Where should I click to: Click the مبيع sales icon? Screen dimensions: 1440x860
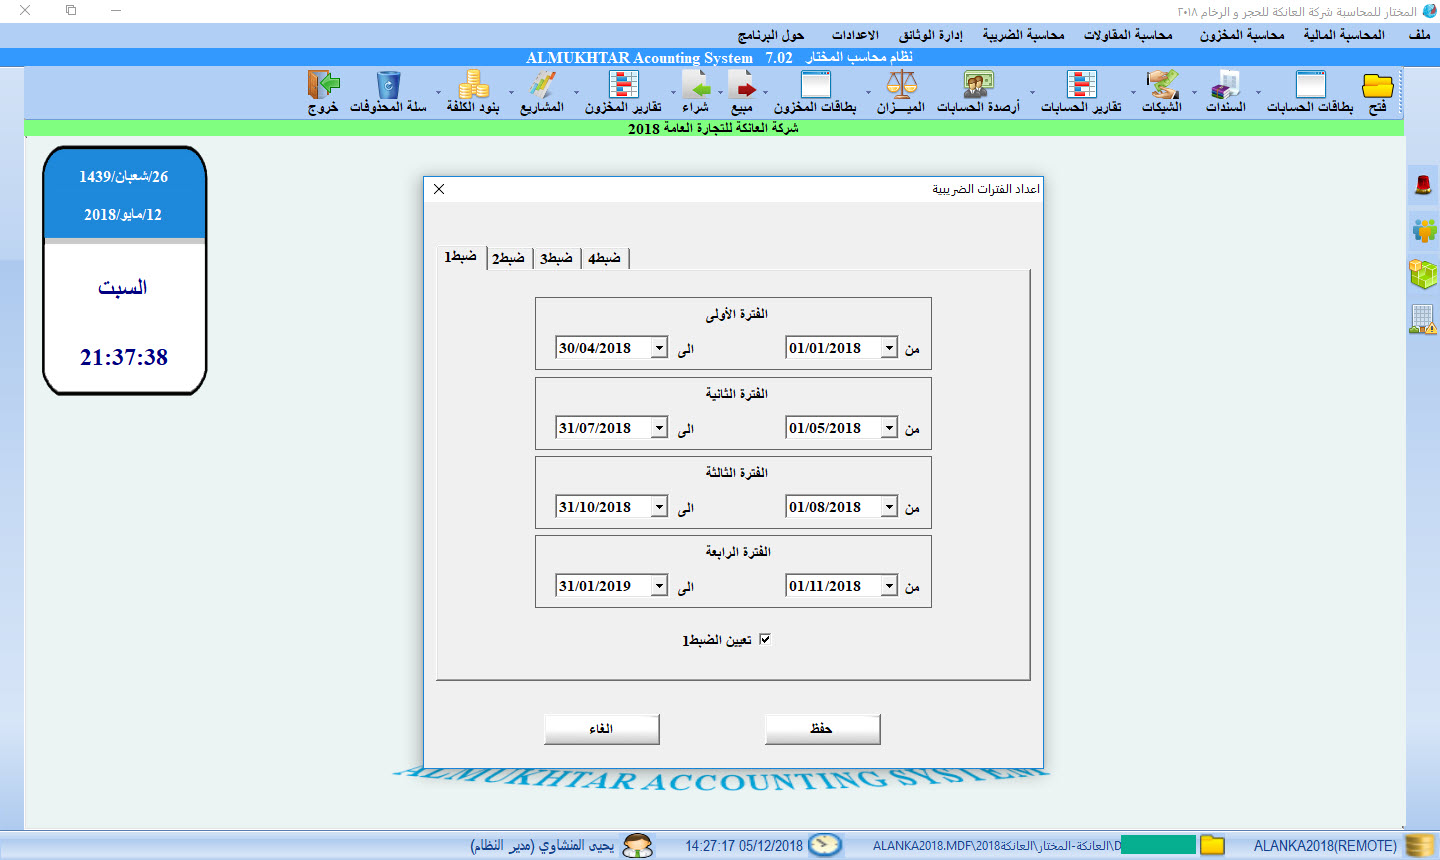[x=741, y=85]
